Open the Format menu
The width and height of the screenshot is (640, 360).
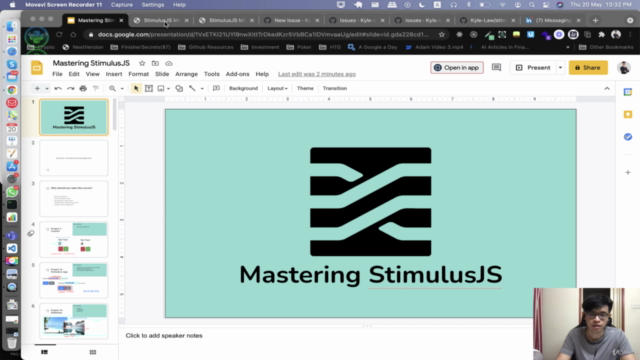tap(138, 74)
